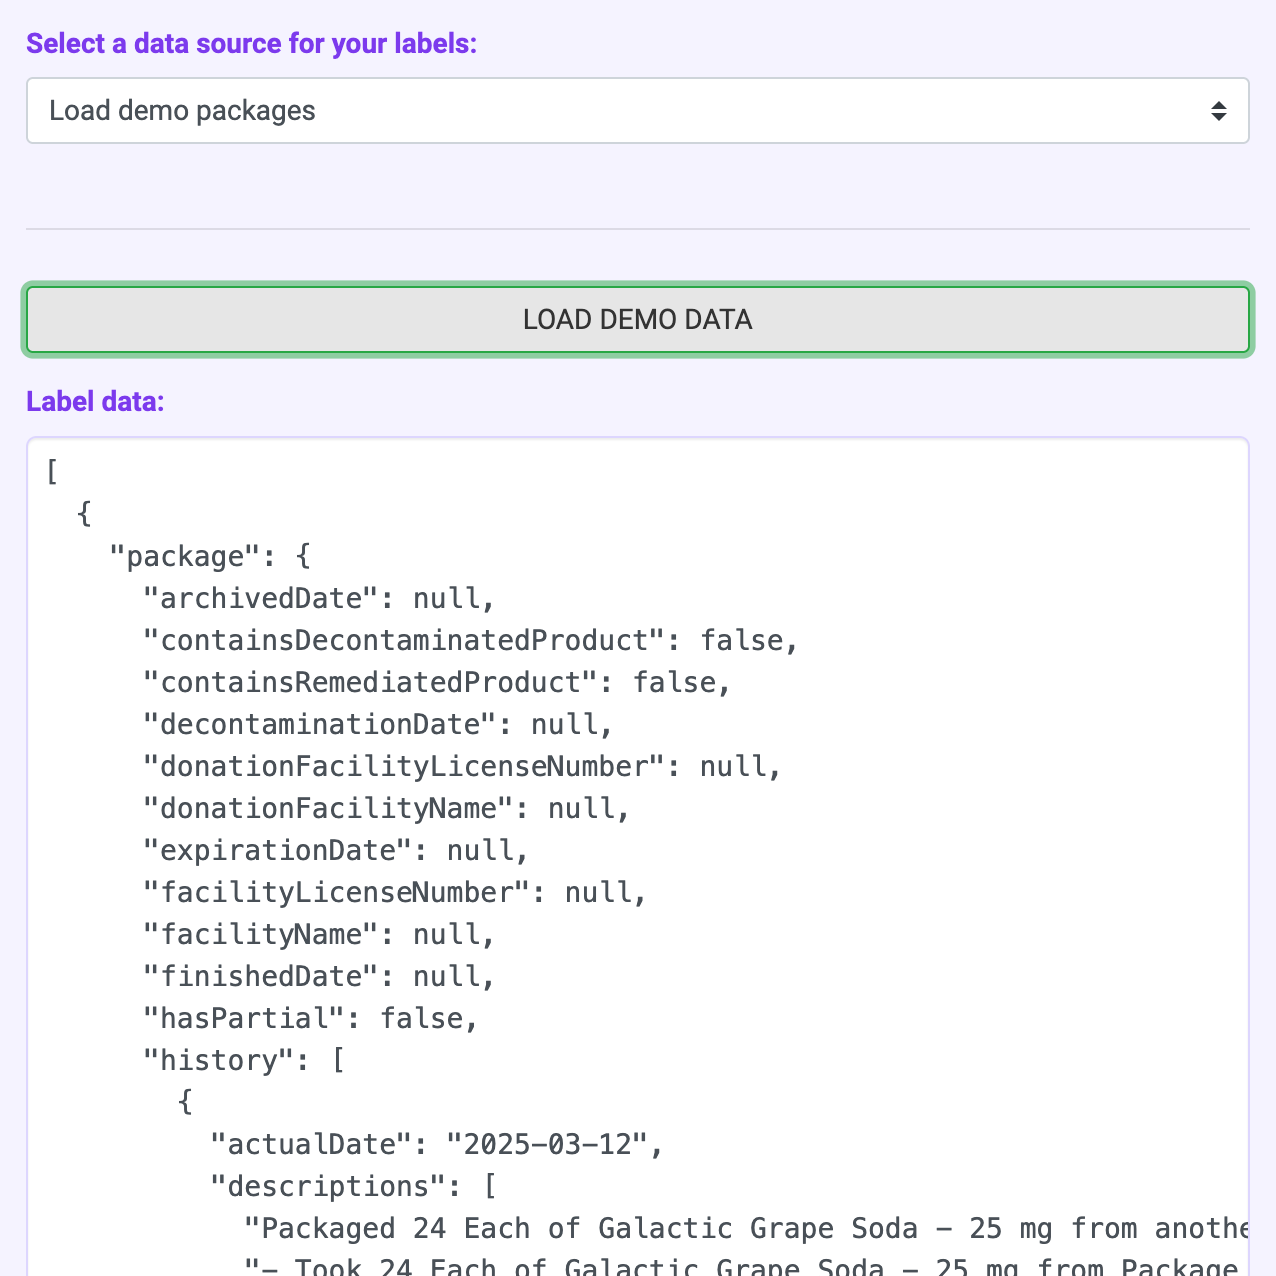This screenshot has width=1276, height=1276.
Task: Place cursor on the "decontaminationDate" line
Action: point(377,724)
